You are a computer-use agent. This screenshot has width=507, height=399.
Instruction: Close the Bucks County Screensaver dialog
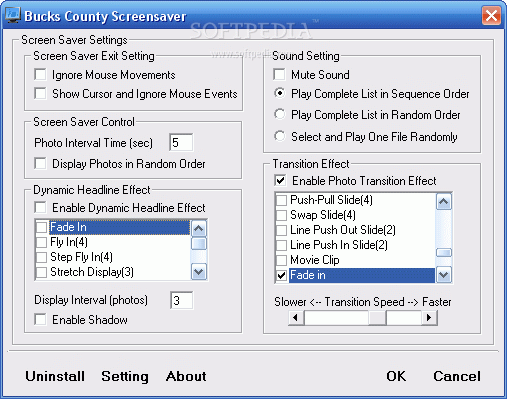pyautogui.click(x=491, y=16)
